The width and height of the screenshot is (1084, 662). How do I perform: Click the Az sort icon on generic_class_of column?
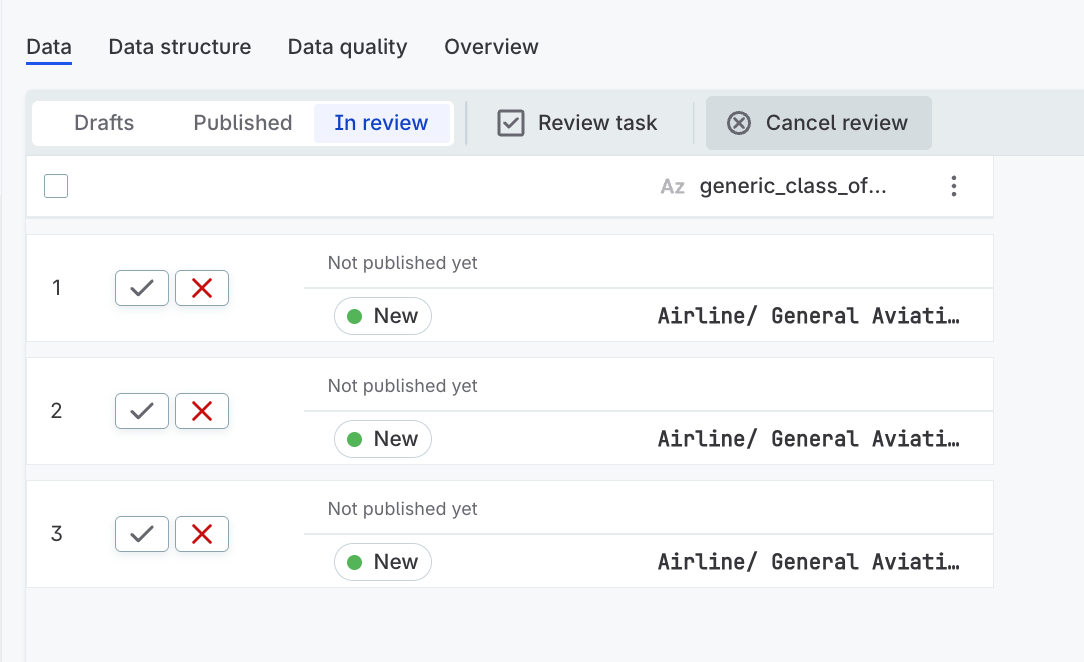point(671,185)
